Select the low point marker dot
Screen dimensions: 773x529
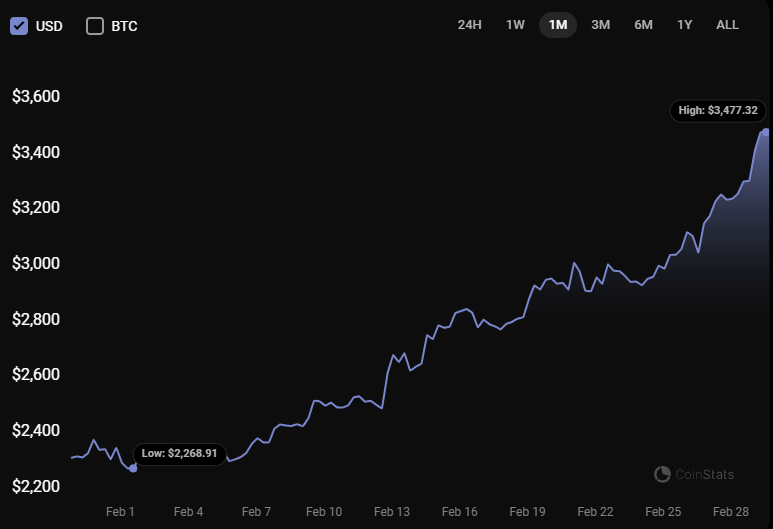pos(133,467)
